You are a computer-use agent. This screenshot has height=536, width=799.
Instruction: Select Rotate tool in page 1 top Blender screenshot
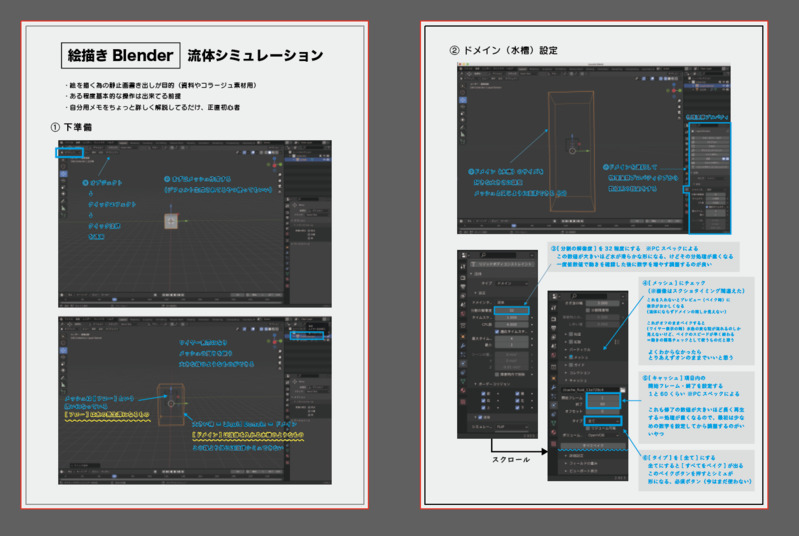coord(63,180)
